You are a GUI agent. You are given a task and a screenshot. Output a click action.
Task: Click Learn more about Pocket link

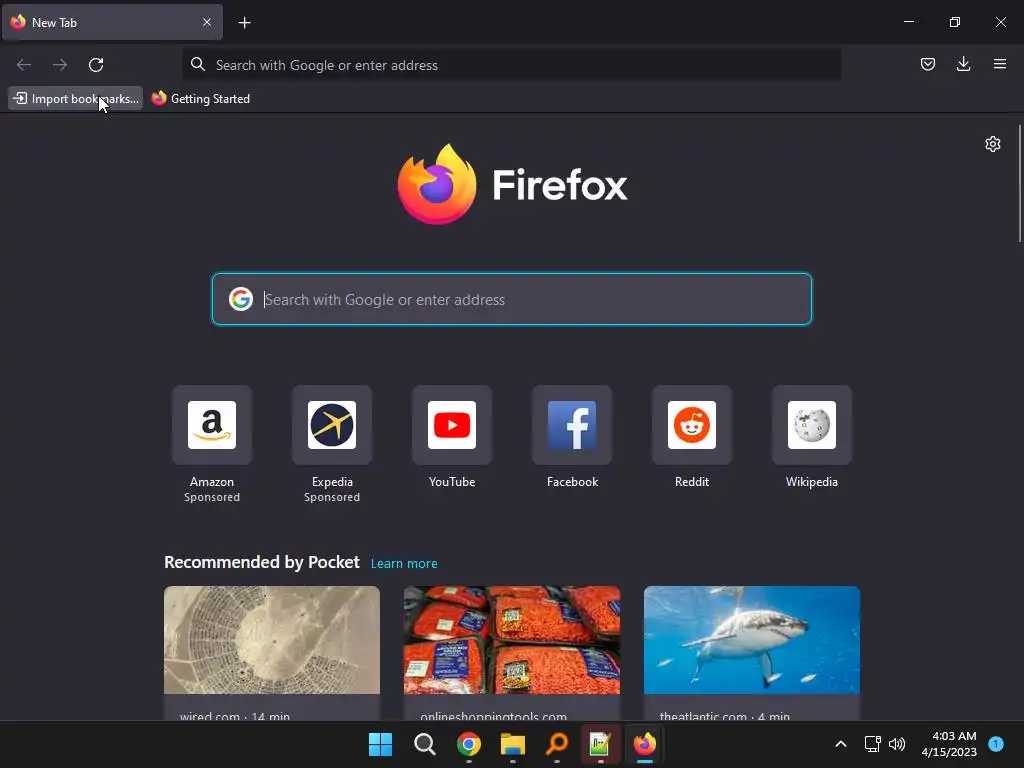[x=404, y=564]
